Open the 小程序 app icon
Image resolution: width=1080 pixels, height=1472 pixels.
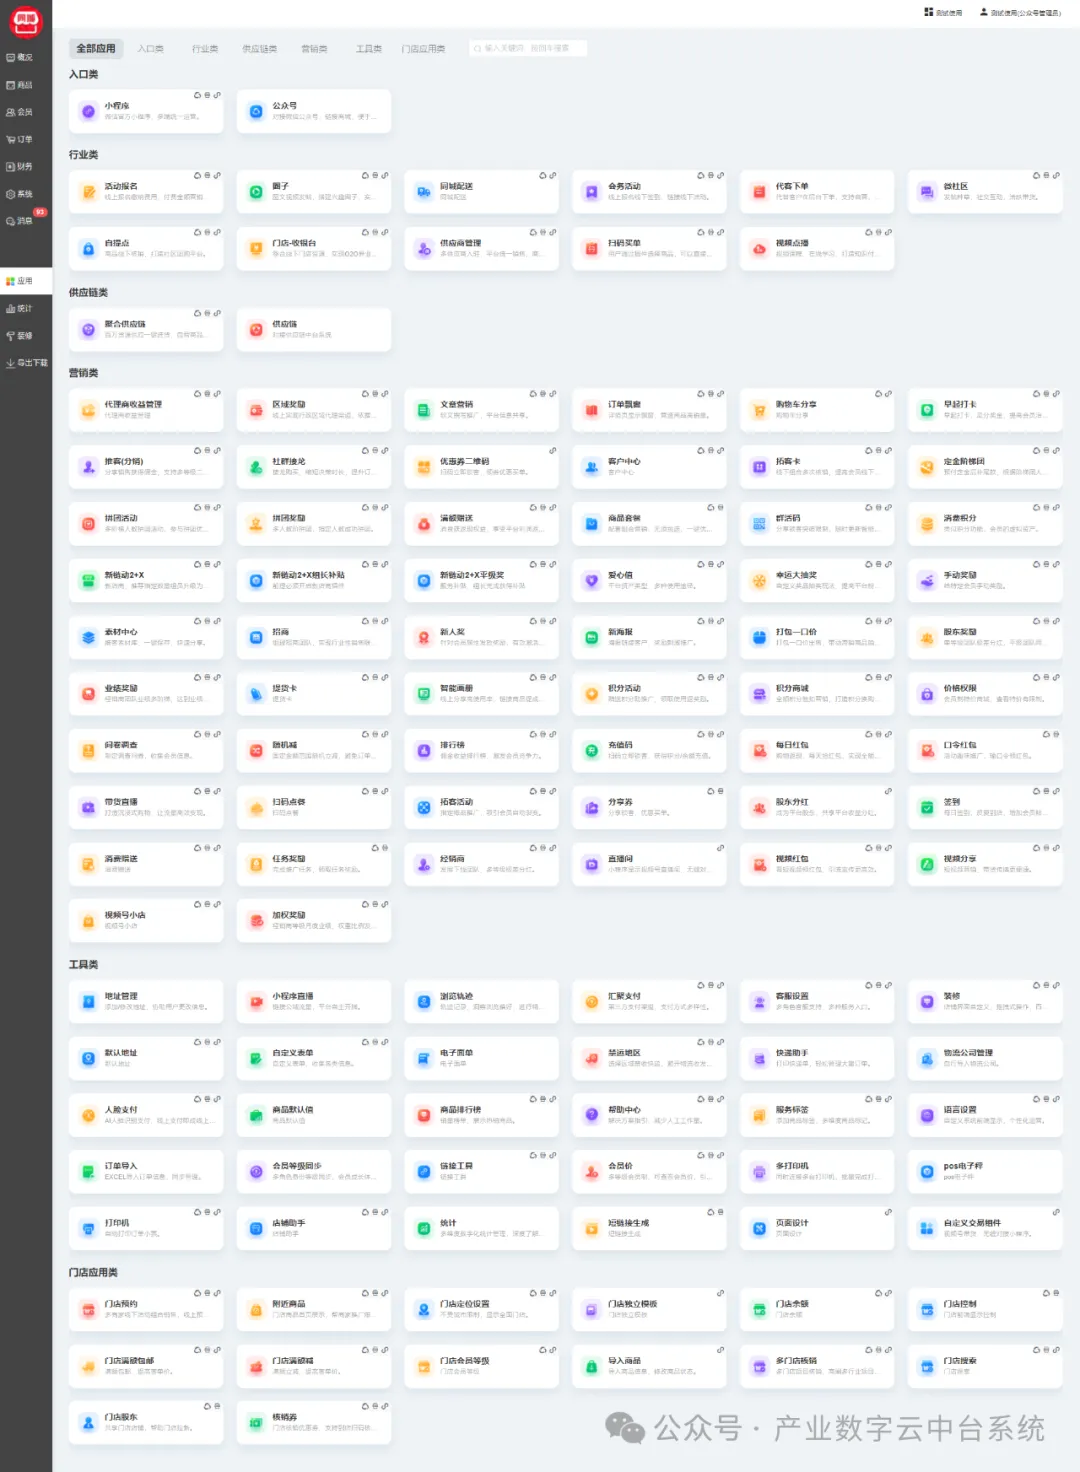(88, 111)
